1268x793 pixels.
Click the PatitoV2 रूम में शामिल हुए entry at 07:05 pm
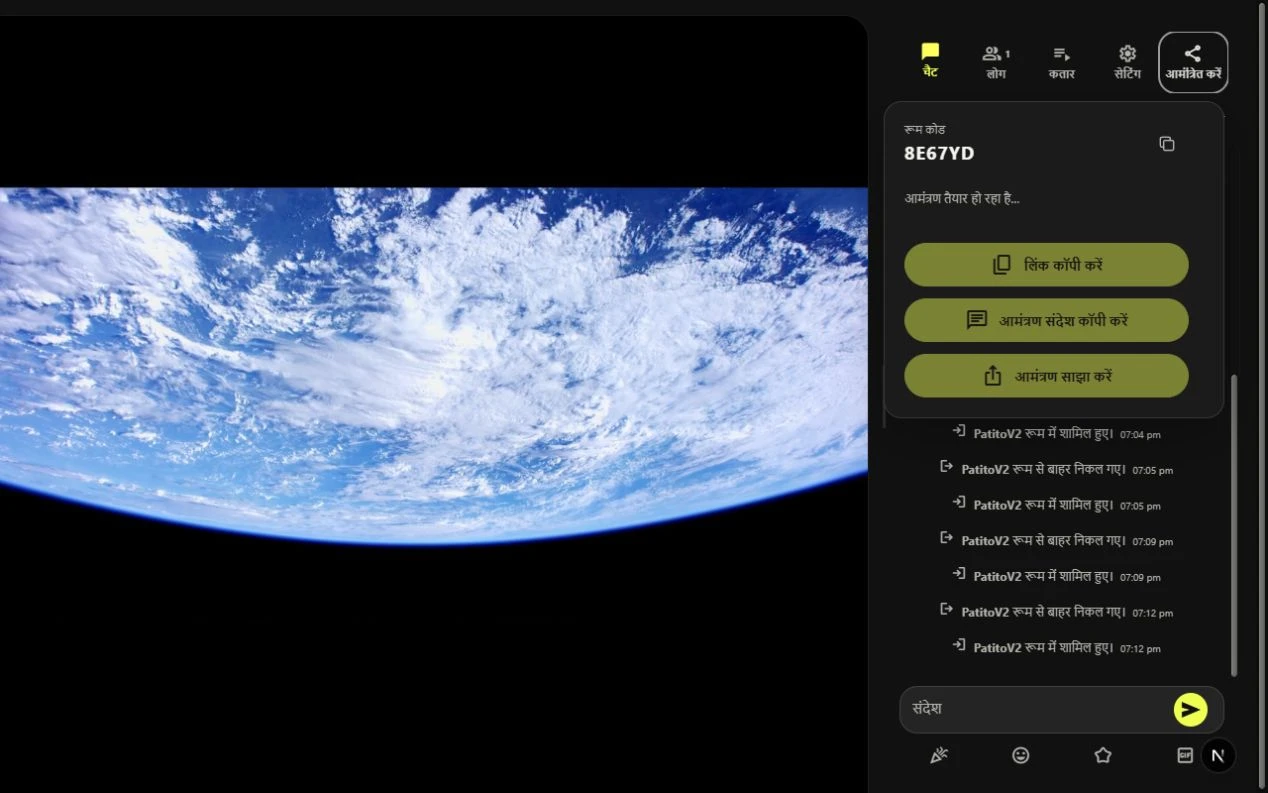pos(1056,505)
